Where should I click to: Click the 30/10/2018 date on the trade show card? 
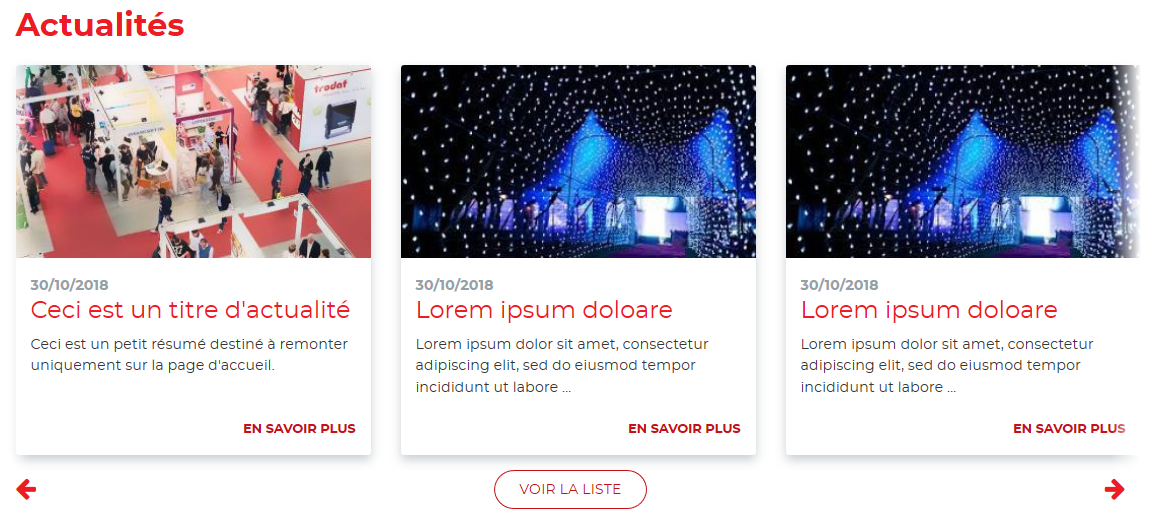click(x=70, y=285)
